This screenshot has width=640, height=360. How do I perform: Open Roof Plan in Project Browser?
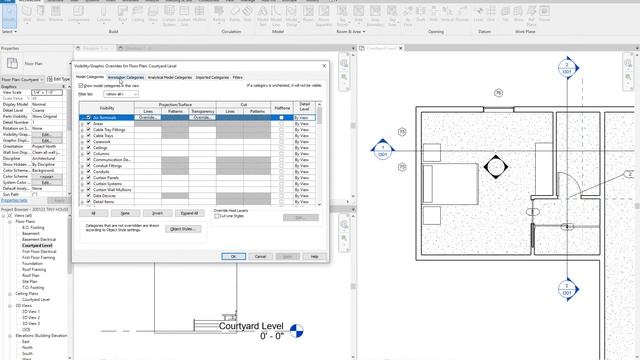click(x=31, y=276)
